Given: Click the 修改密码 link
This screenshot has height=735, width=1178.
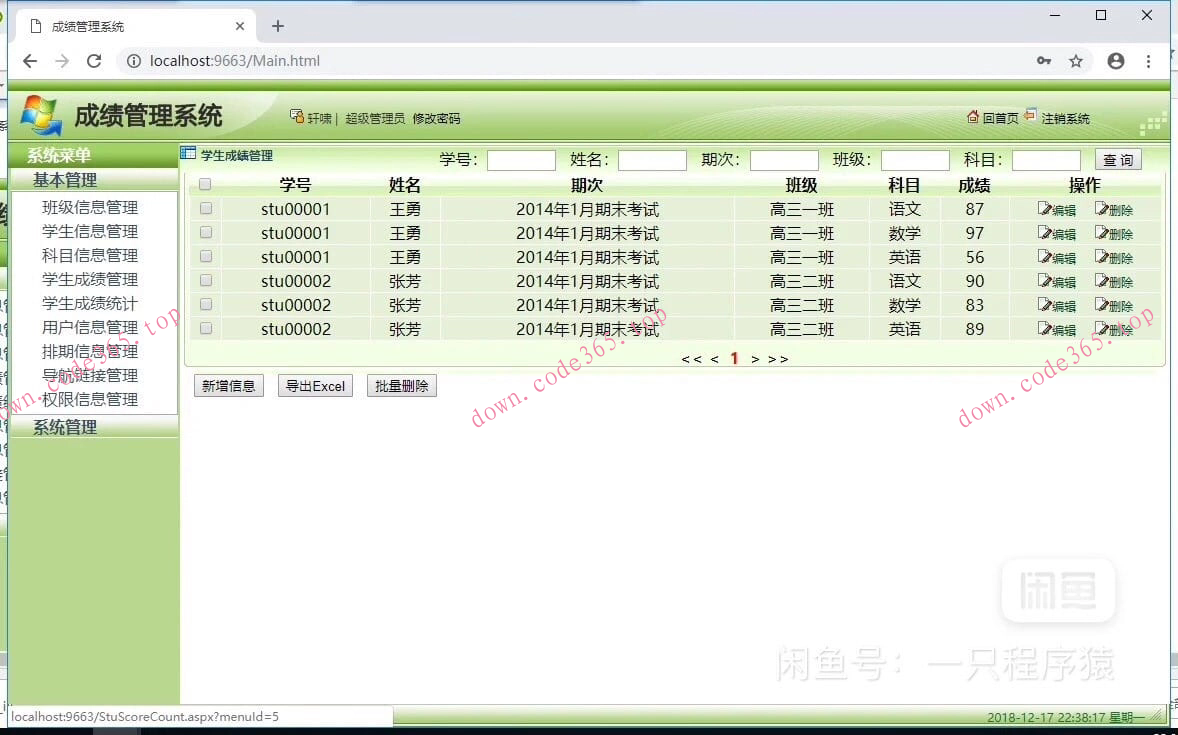Looking at the screenshot, I should [x=437, y=117].
